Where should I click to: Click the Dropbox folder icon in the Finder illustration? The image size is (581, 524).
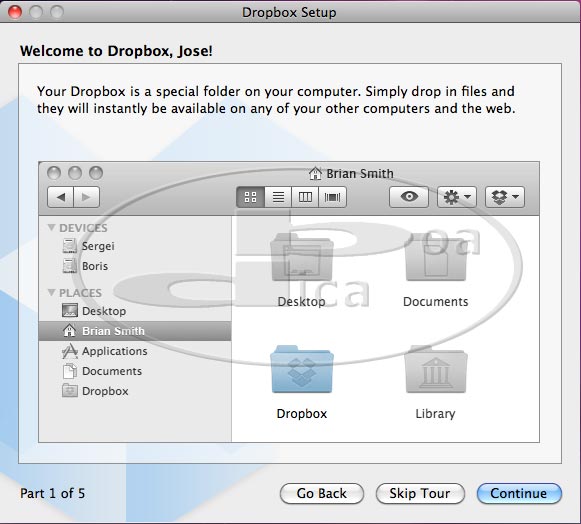pyautogui.click(x=302, y=369)
